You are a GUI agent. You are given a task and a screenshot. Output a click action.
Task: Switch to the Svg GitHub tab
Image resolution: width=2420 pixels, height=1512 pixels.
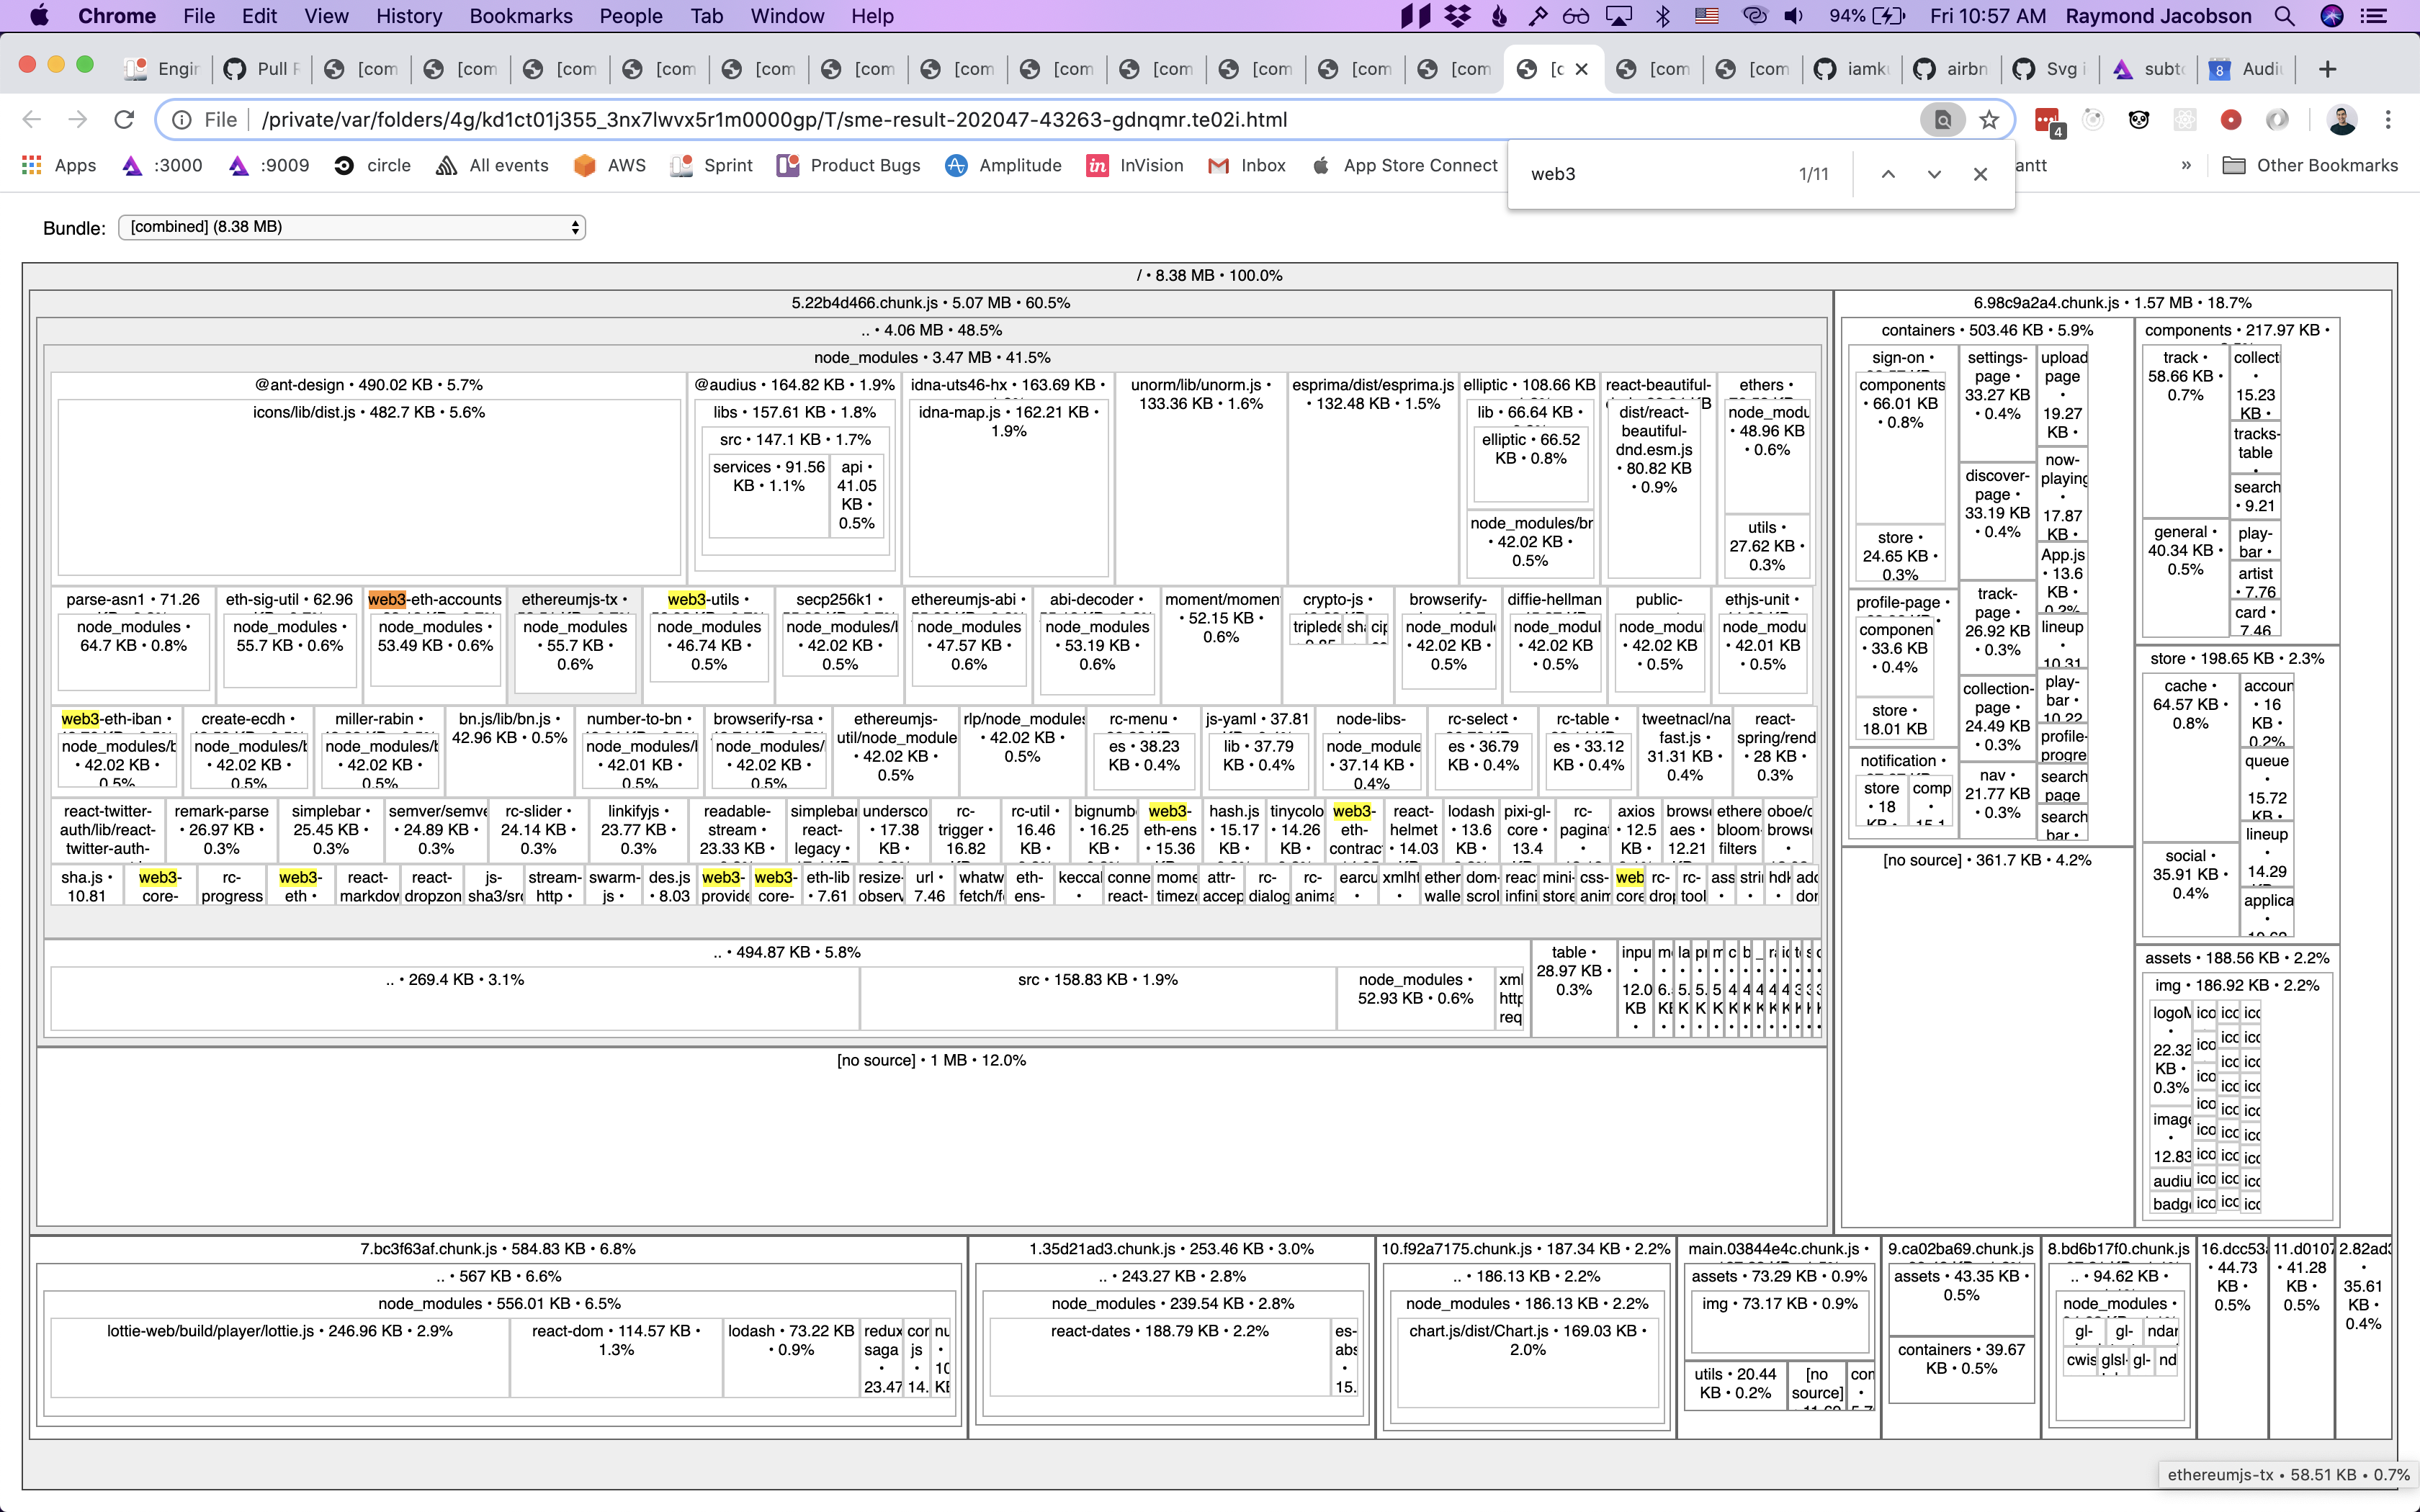pyautogui.click(x=2050, y=69)
